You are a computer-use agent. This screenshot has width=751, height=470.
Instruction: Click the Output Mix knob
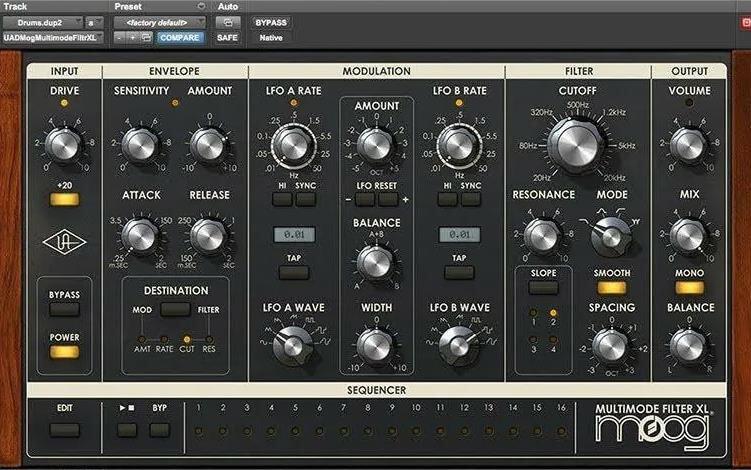688,236
